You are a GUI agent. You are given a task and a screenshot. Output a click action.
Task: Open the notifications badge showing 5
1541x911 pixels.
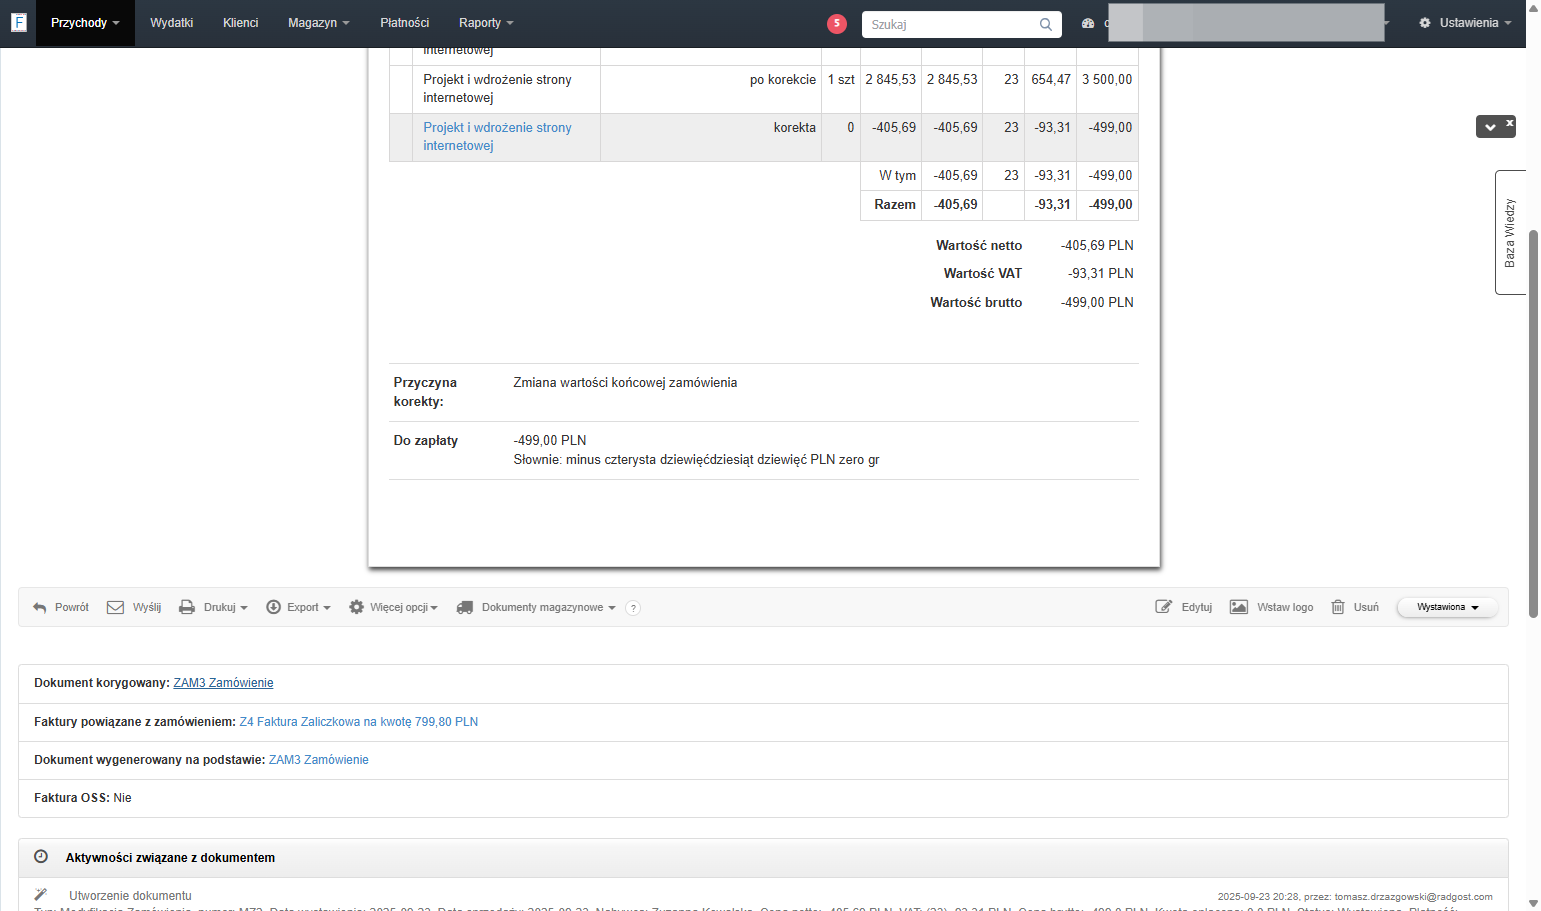point(837,24)
